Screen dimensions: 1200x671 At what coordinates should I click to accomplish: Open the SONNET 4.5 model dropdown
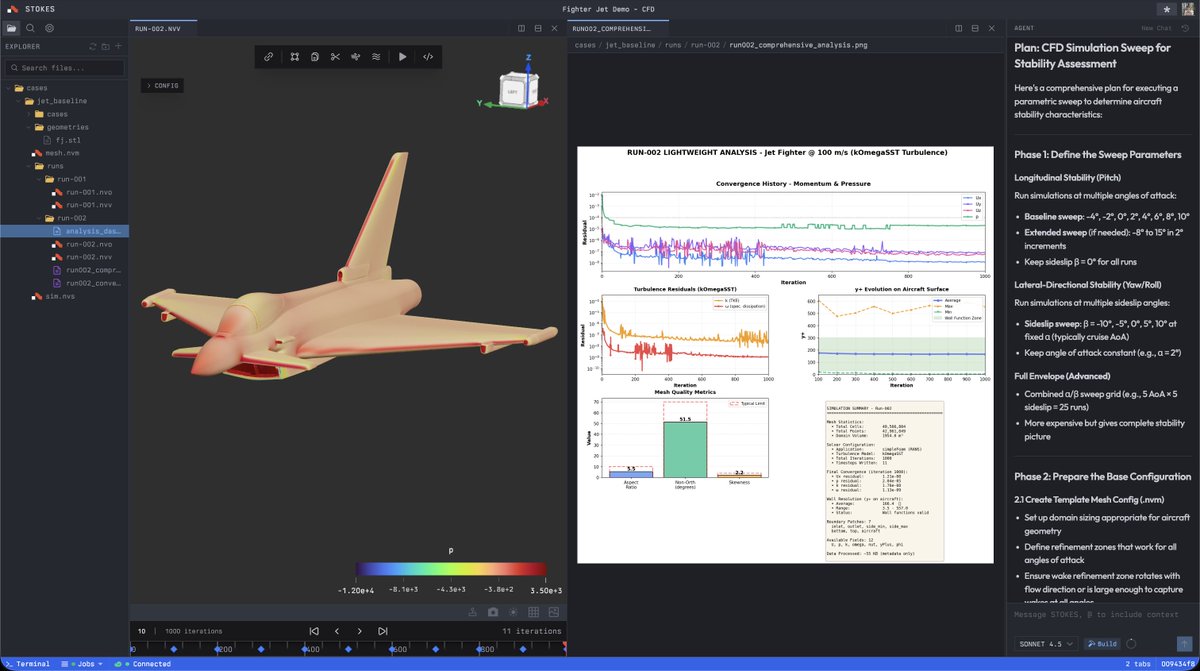pos(1045,644)
